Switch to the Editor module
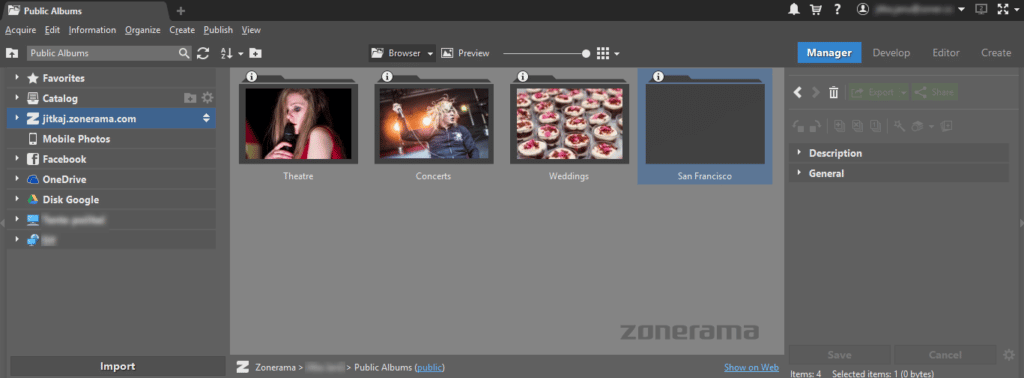 point(946,53)
